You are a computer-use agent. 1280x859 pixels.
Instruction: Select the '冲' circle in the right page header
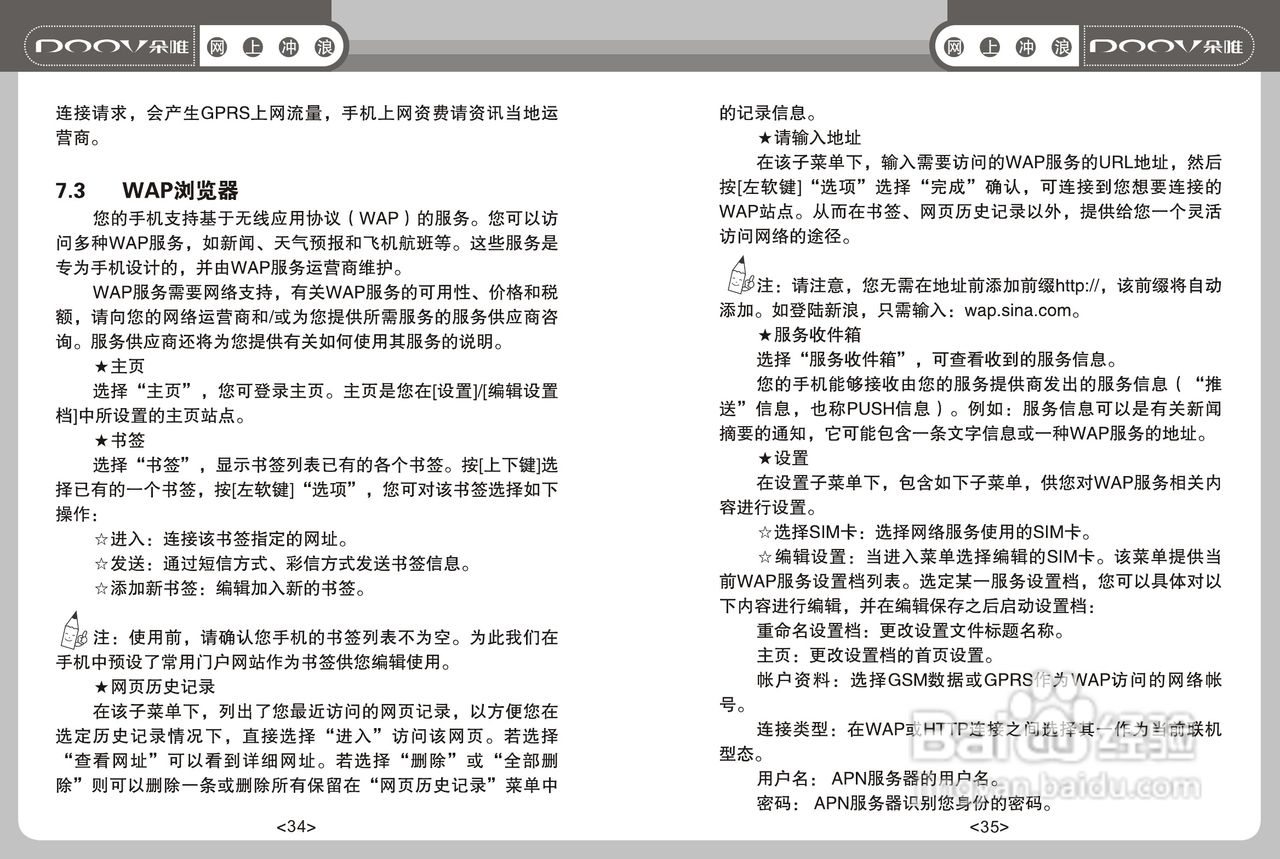point(1026,47)
